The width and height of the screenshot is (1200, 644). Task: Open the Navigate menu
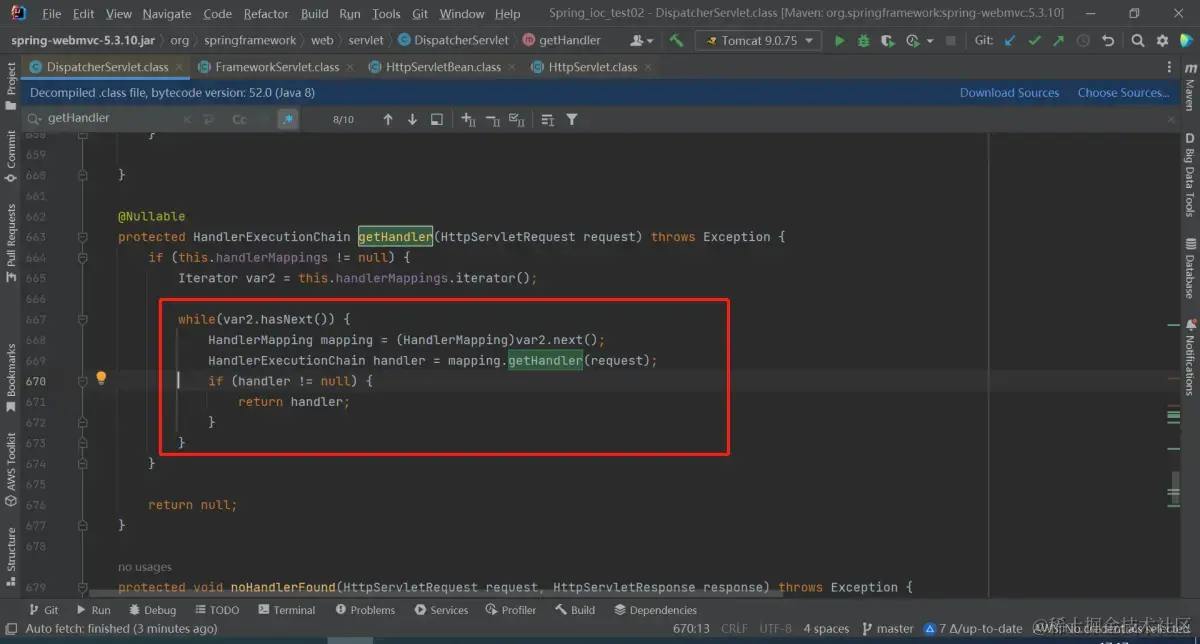coord(166,14)
